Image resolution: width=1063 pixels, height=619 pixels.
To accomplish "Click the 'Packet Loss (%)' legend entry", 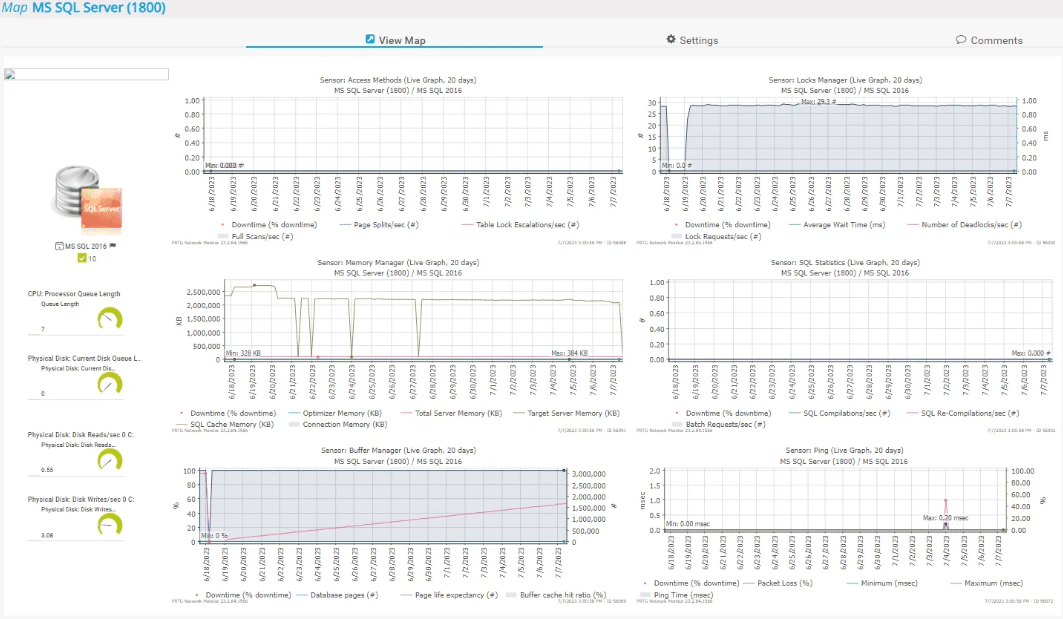I will [x=778, y=583].
